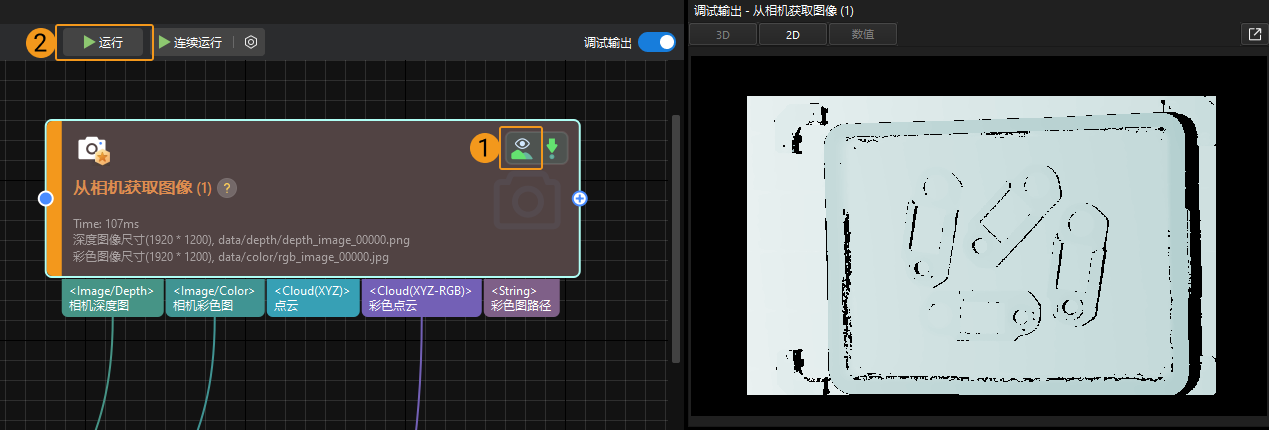Click the camera icon of the step

(x=93, y=150)
